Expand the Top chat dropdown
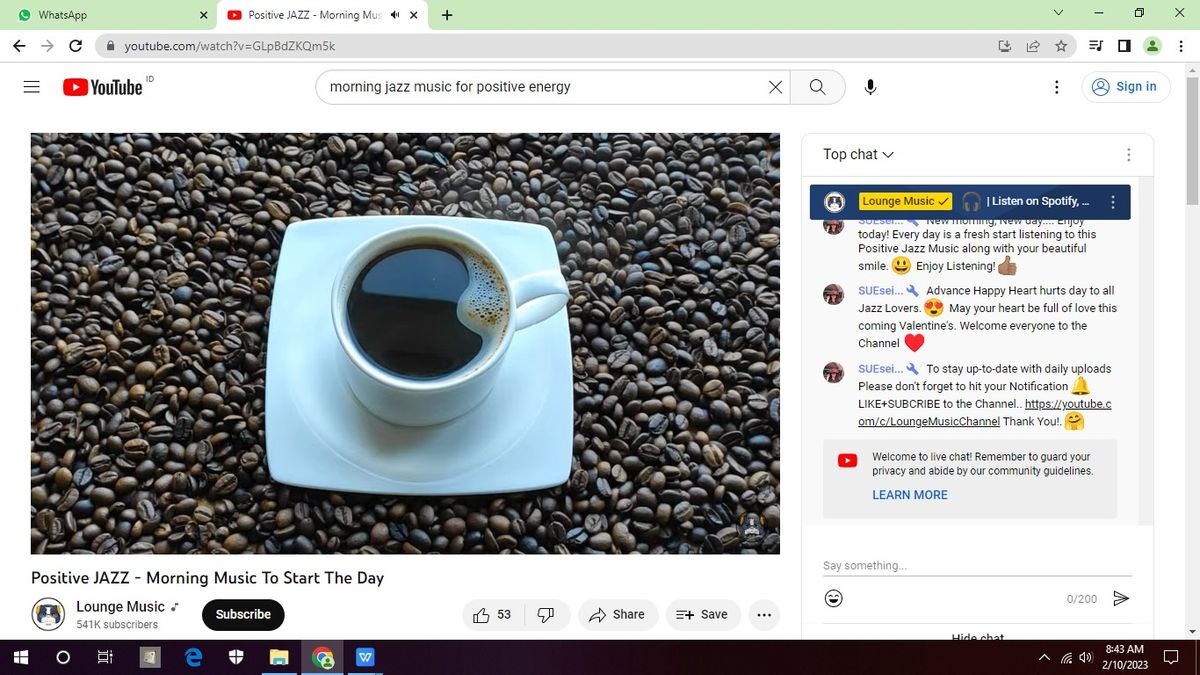This screenshot has height=675, width=1200. click(858, 154)
